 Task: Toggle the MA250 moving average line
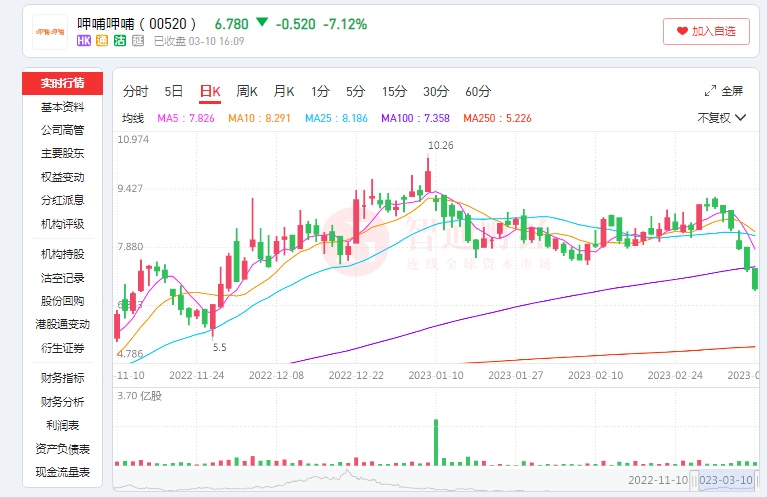[x=497, y=118]
